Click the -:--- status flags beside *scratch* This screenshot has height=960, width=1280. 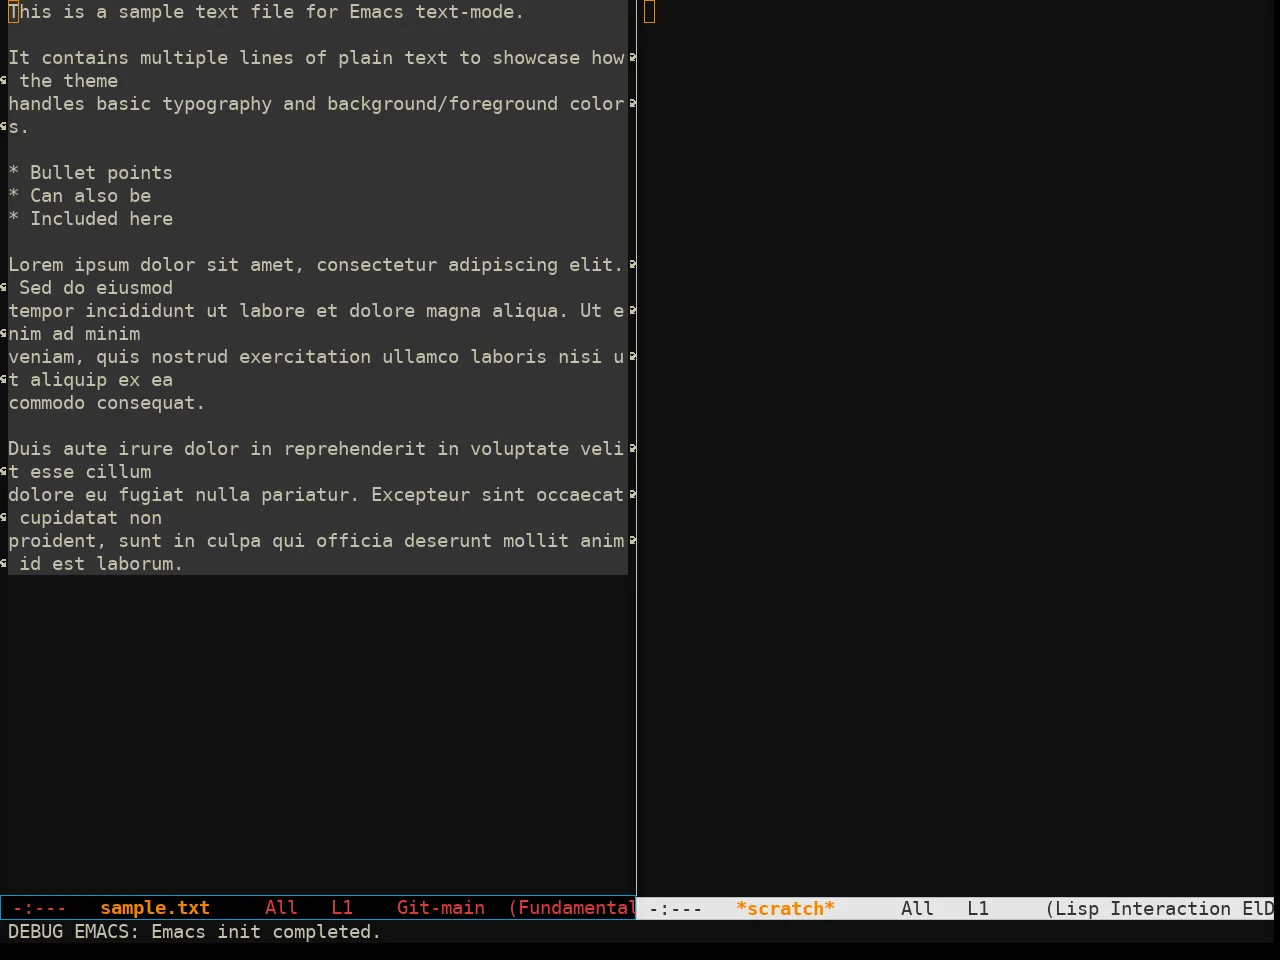tap(676, 909)
